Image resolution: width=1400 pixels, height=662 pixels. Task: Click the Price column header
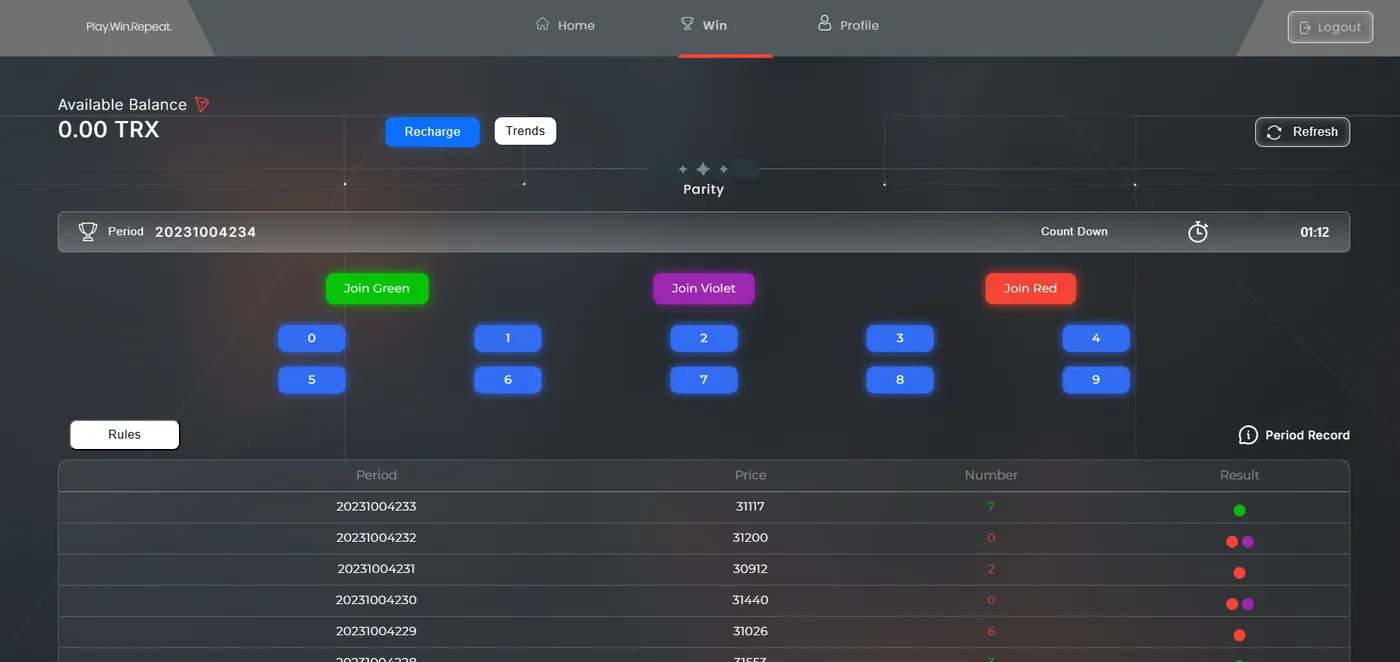[x=750, y=475]
